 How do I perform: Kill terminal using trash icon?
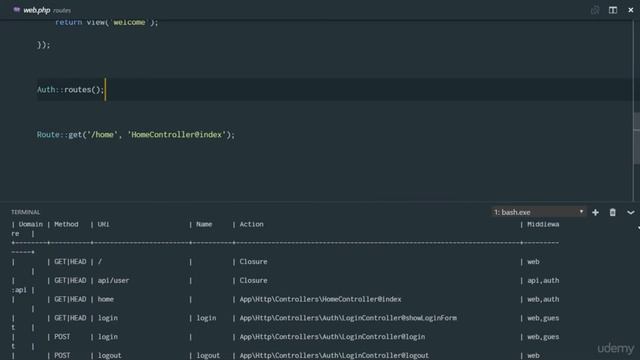click(613, 212)
